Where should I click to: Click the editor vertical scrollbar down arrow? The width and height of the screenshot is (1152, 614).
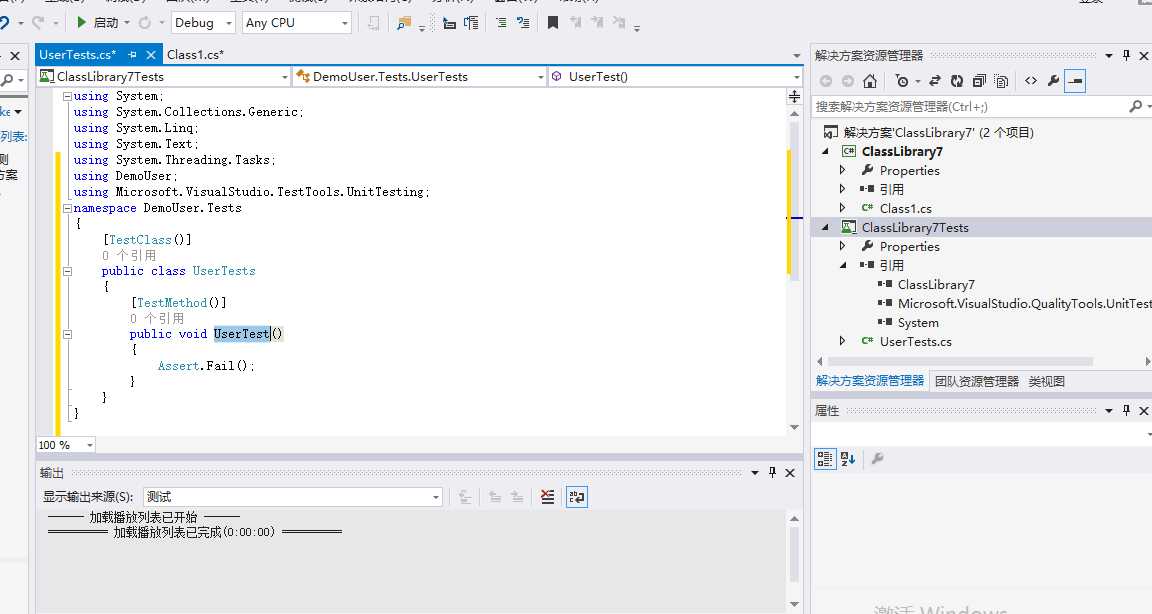click(794, 427)
